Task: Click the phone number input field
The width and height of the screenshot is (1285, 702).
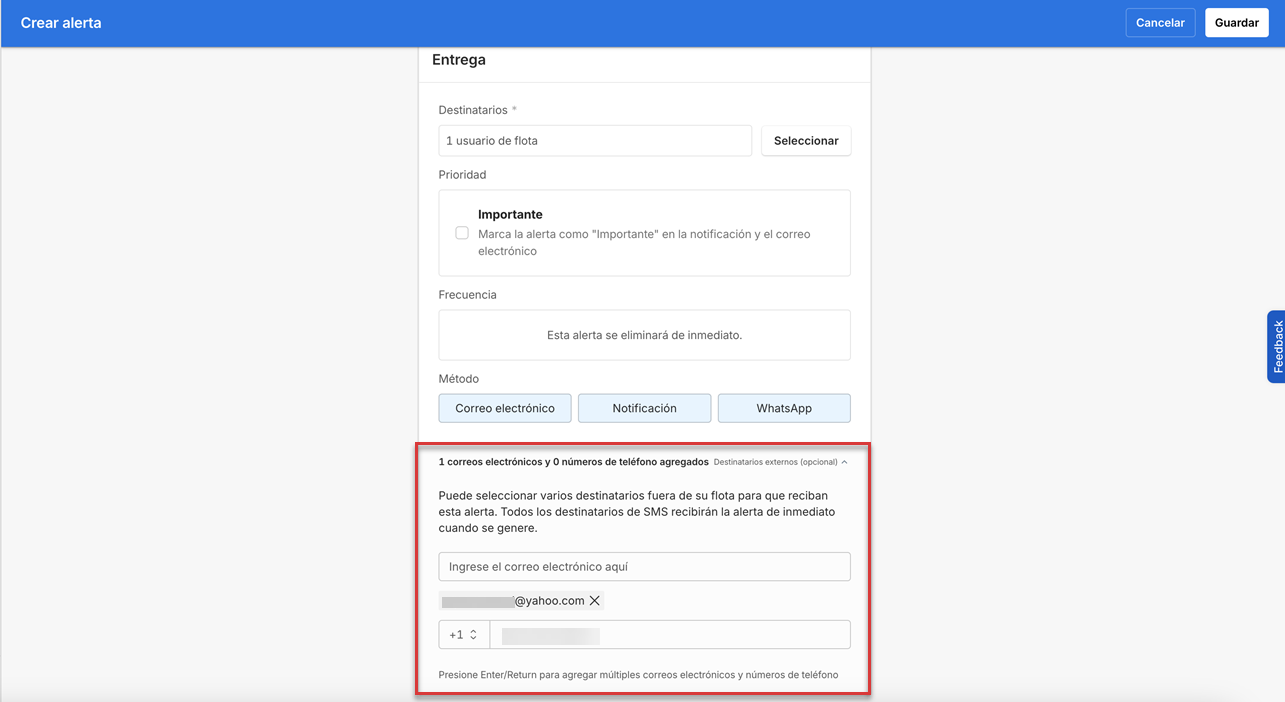Action: pyautogui.click(x=670, y=634)
